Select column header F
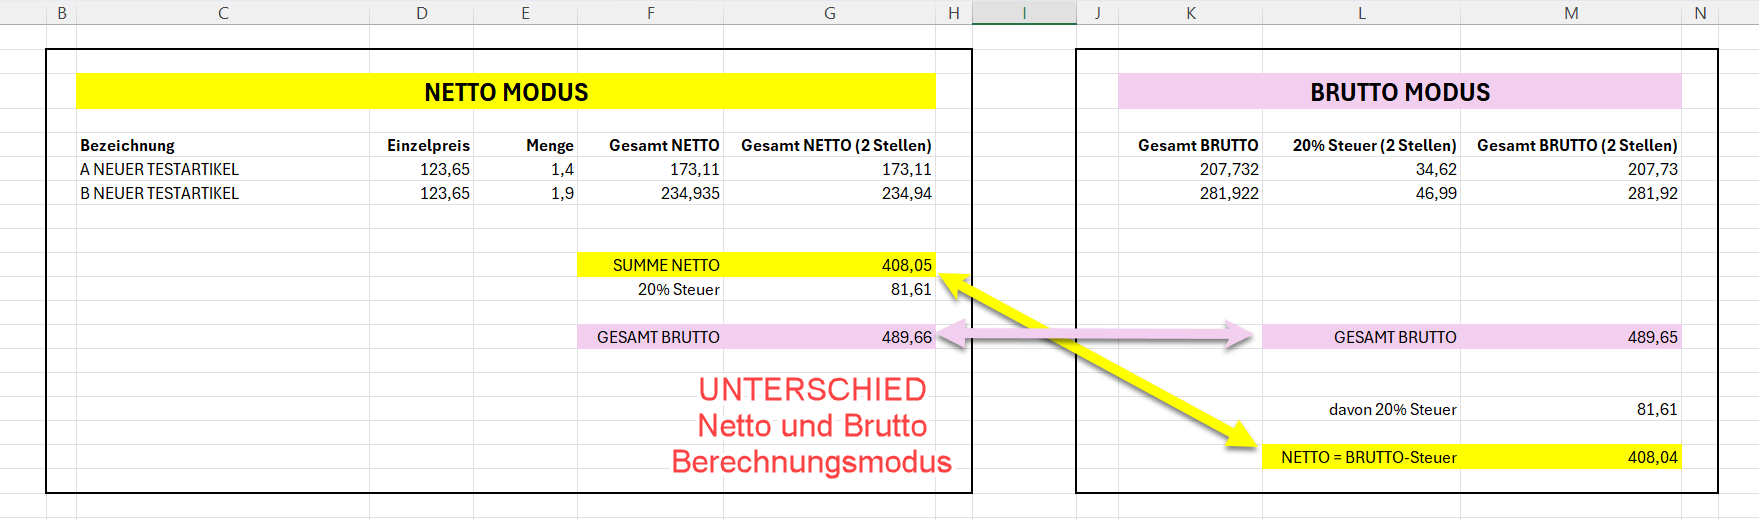Screen dimensions: 1759x520 coord(650,12)
